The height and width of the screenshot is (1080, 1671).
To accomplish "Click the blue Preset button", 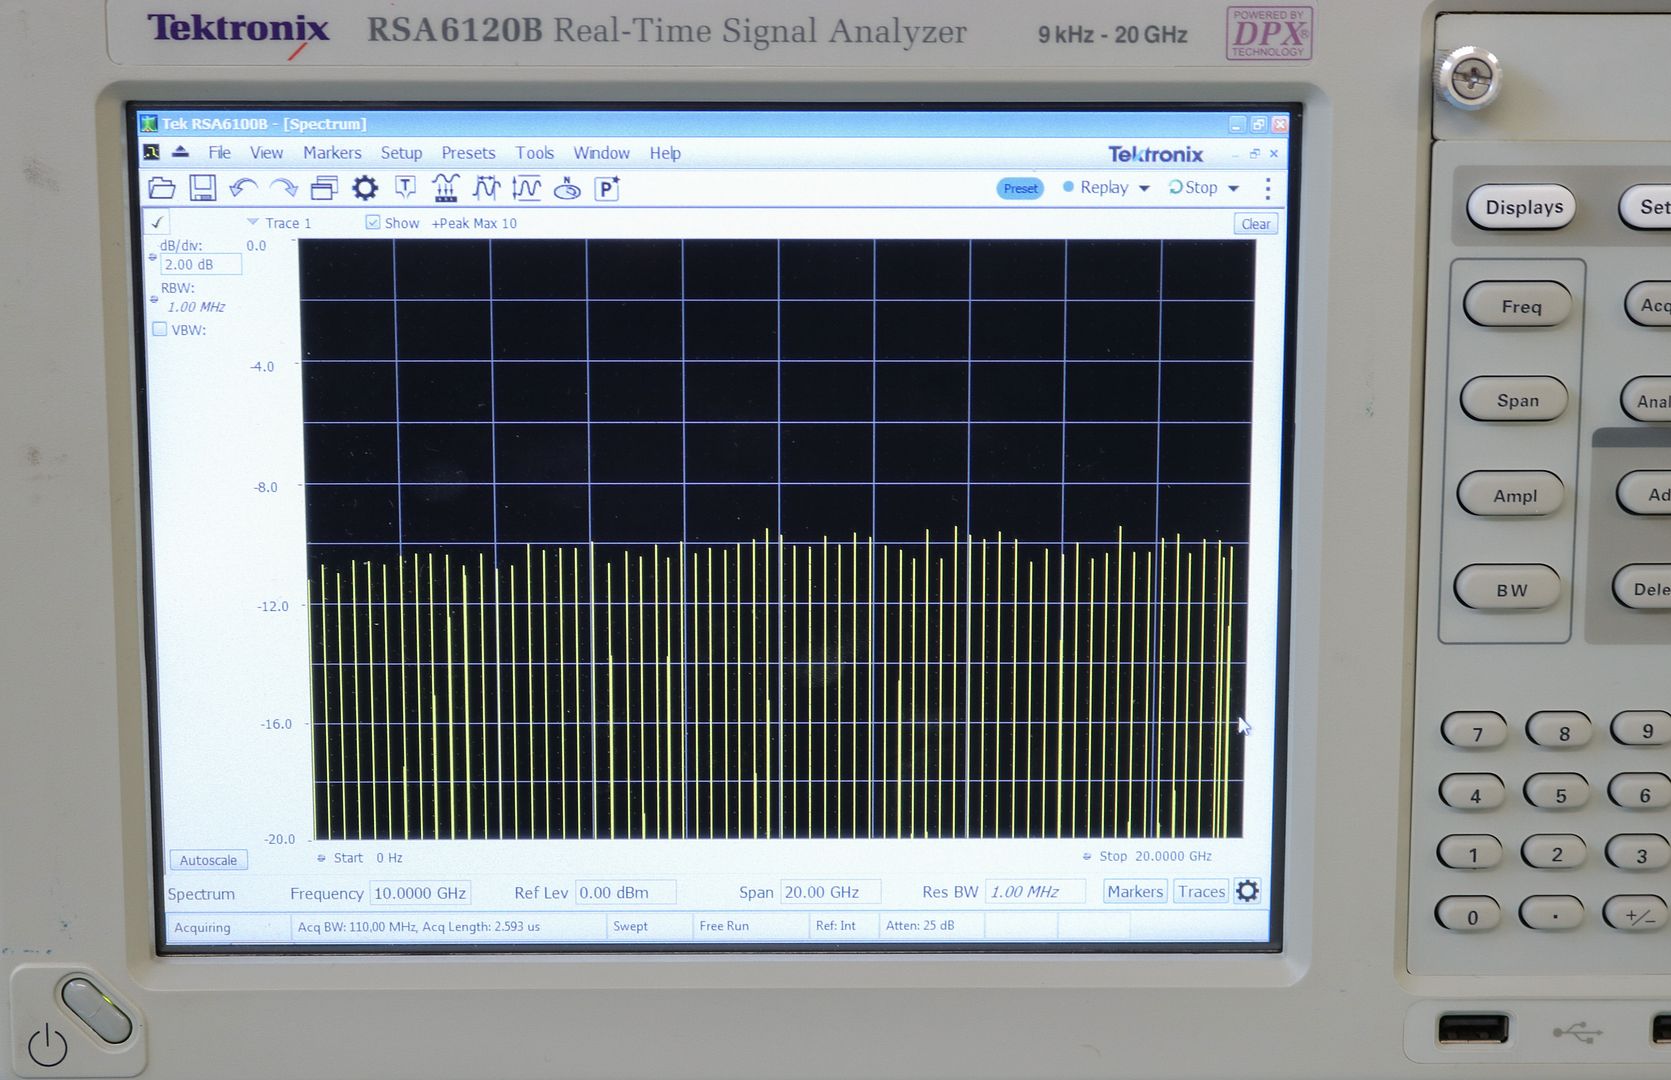I will coord(1020,188).
